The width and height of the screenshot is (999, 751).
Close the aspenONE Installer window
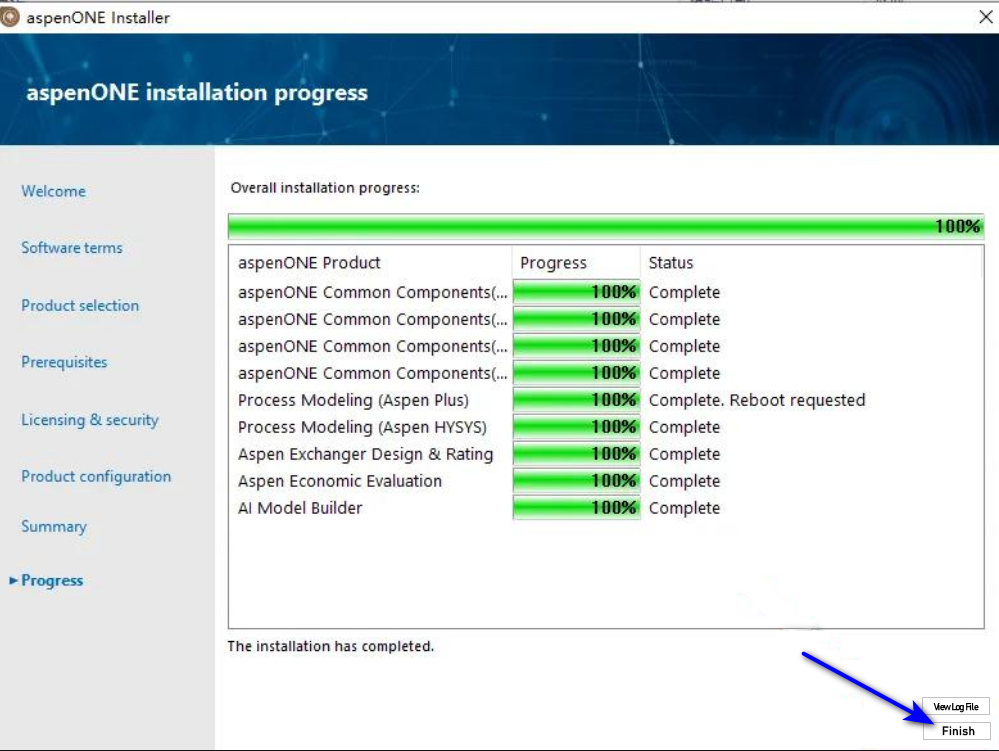[985, 17]
